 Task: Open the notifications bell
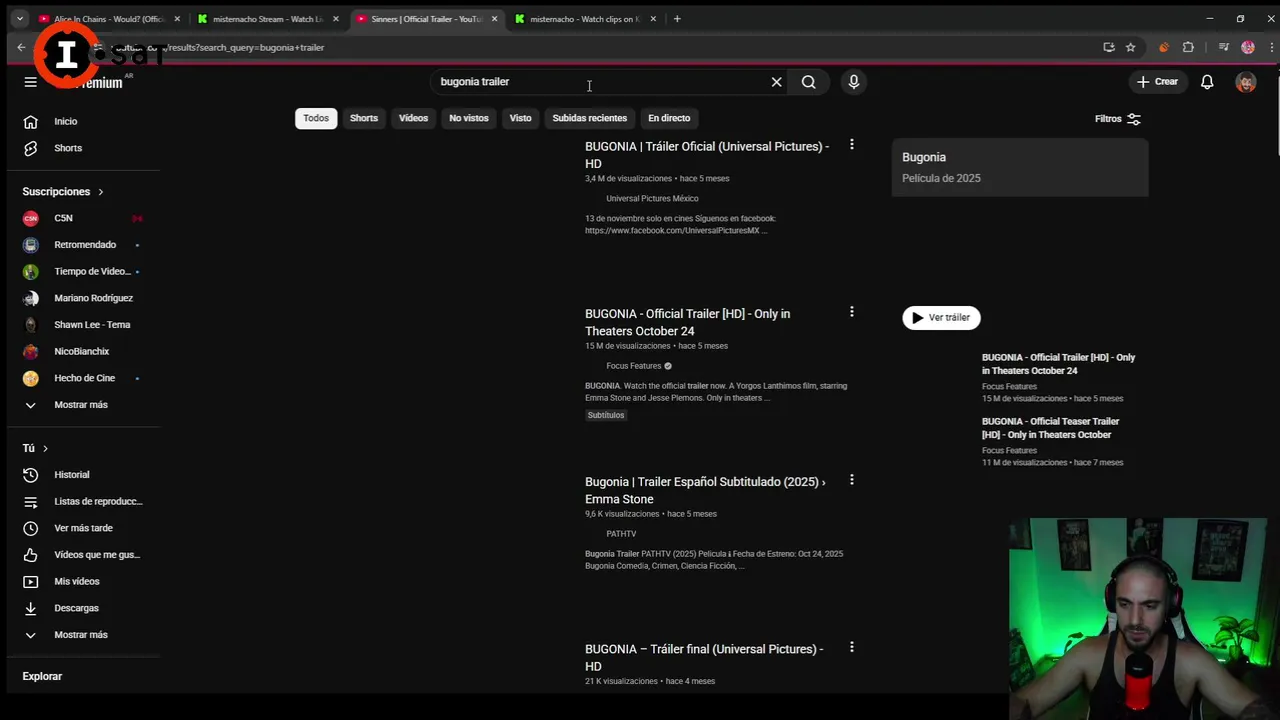1207,82
